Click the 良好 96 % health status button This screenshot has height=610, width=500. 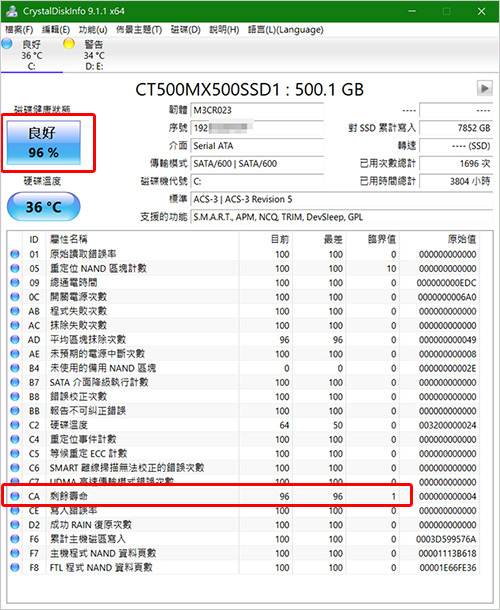click(x=43, y=142)
